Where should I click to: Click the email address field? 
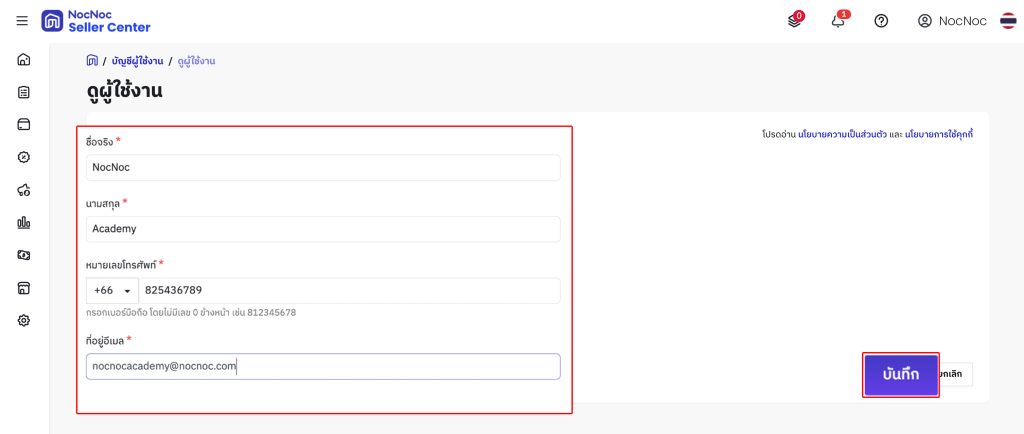click(x=323, y=366)
